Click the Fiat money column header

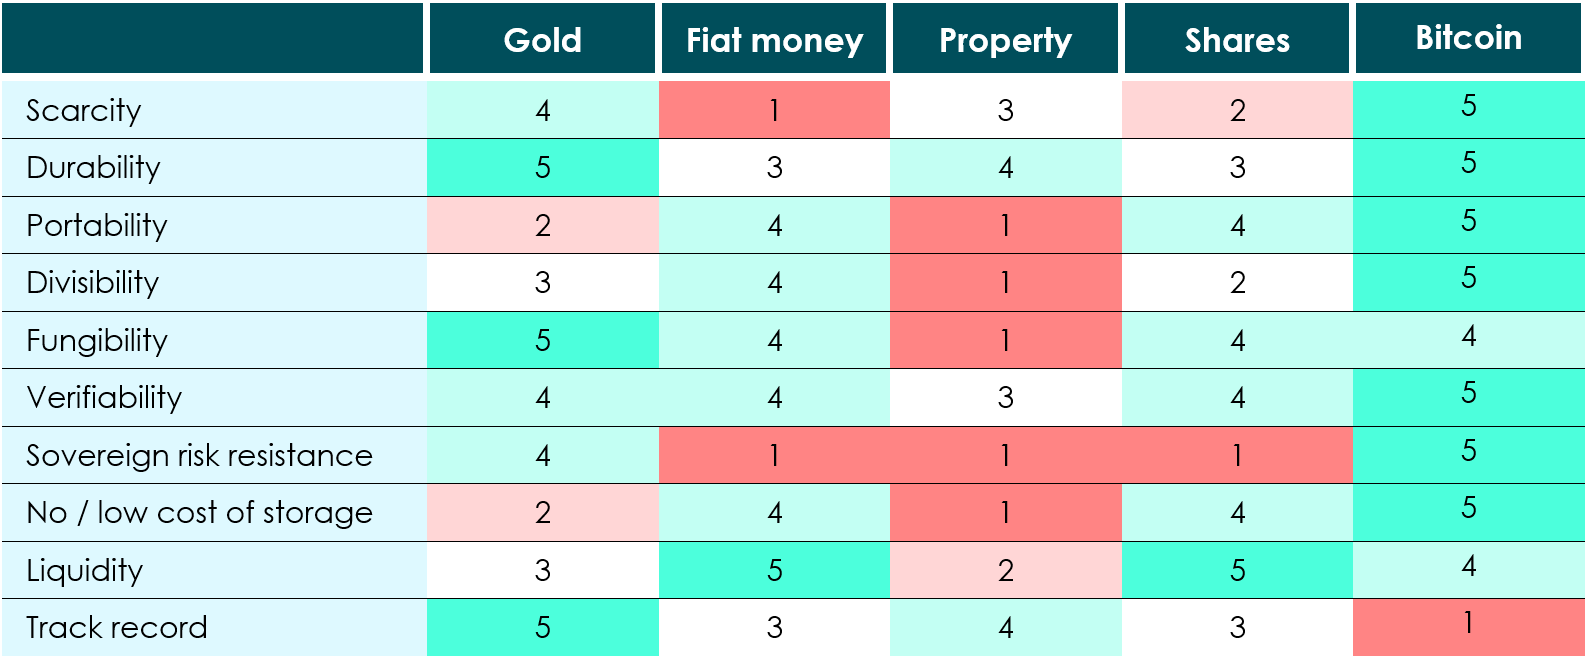(774, 40)
